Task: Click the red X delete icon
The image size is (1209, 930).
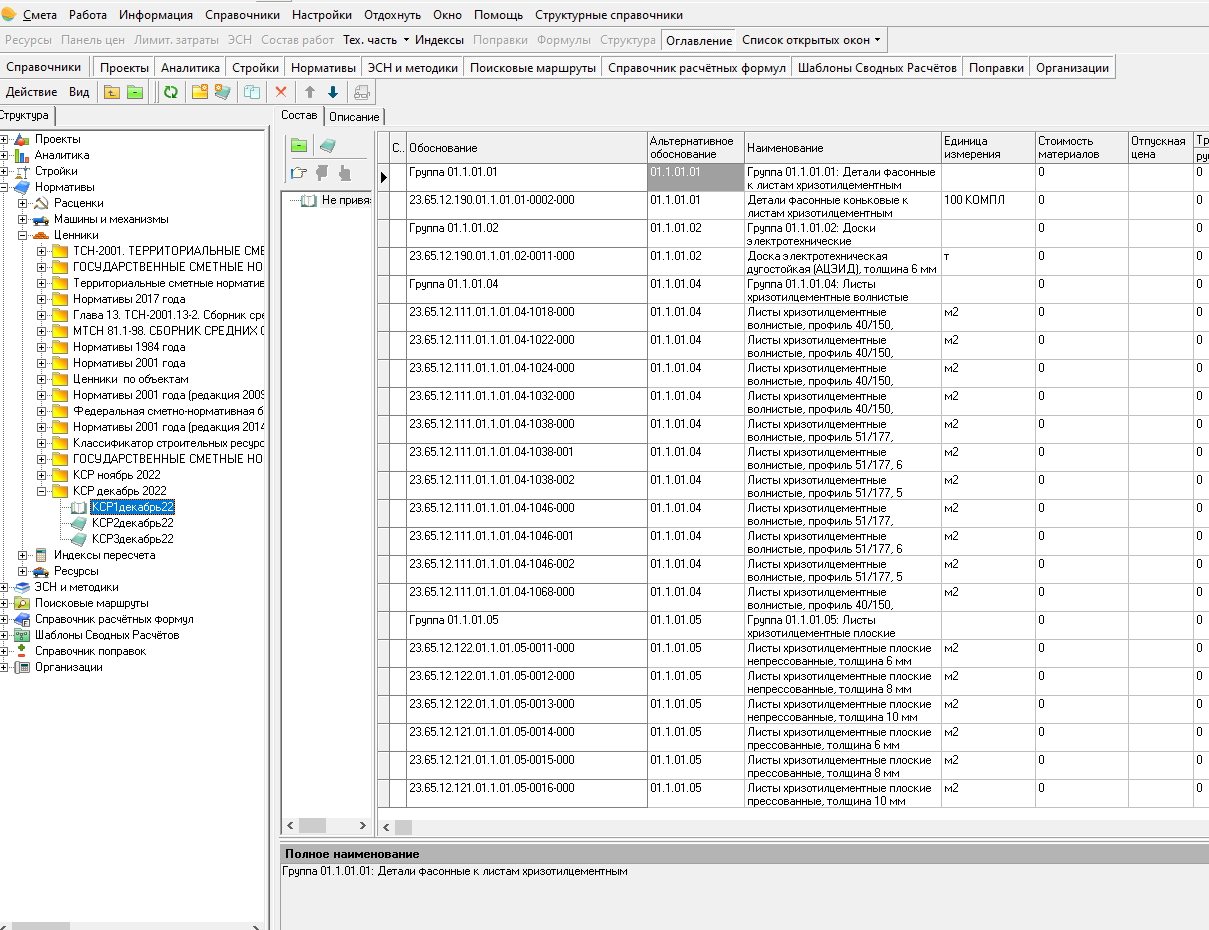Action: pos(281,92)
